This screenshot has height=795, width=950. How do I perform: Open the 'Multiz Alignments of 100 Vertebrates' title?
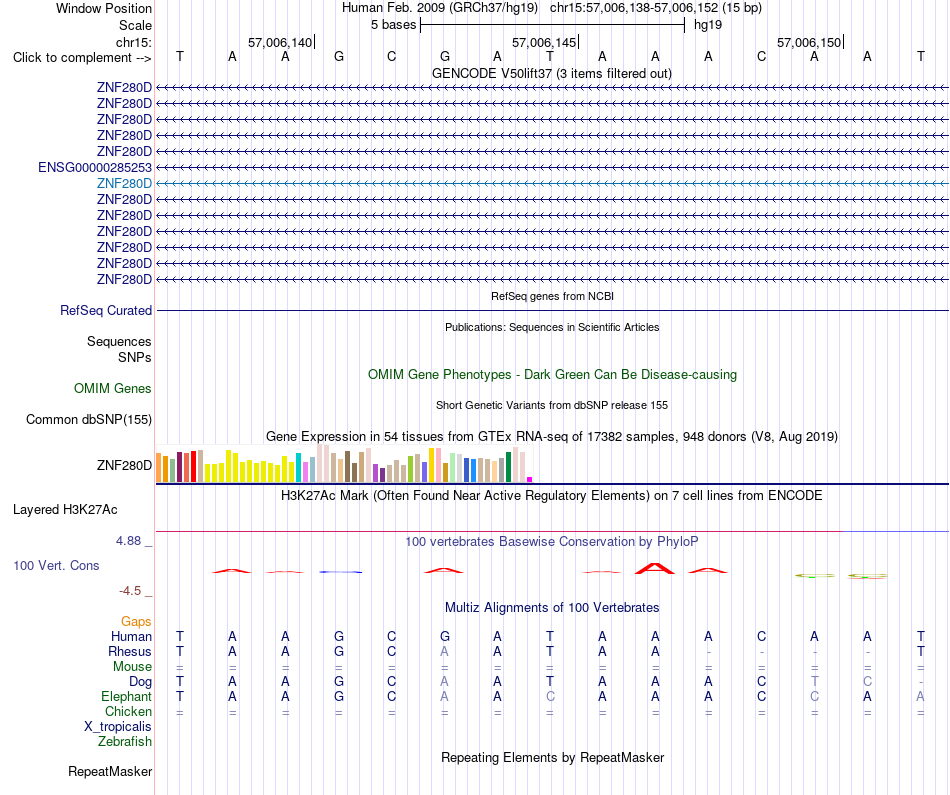(x=552, y=608)
